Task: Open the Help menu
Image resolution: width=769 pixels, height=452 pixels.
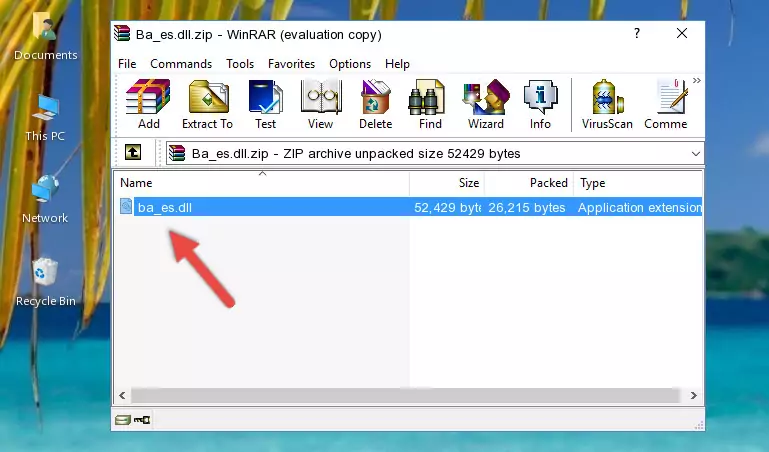Action: (397, 64)
